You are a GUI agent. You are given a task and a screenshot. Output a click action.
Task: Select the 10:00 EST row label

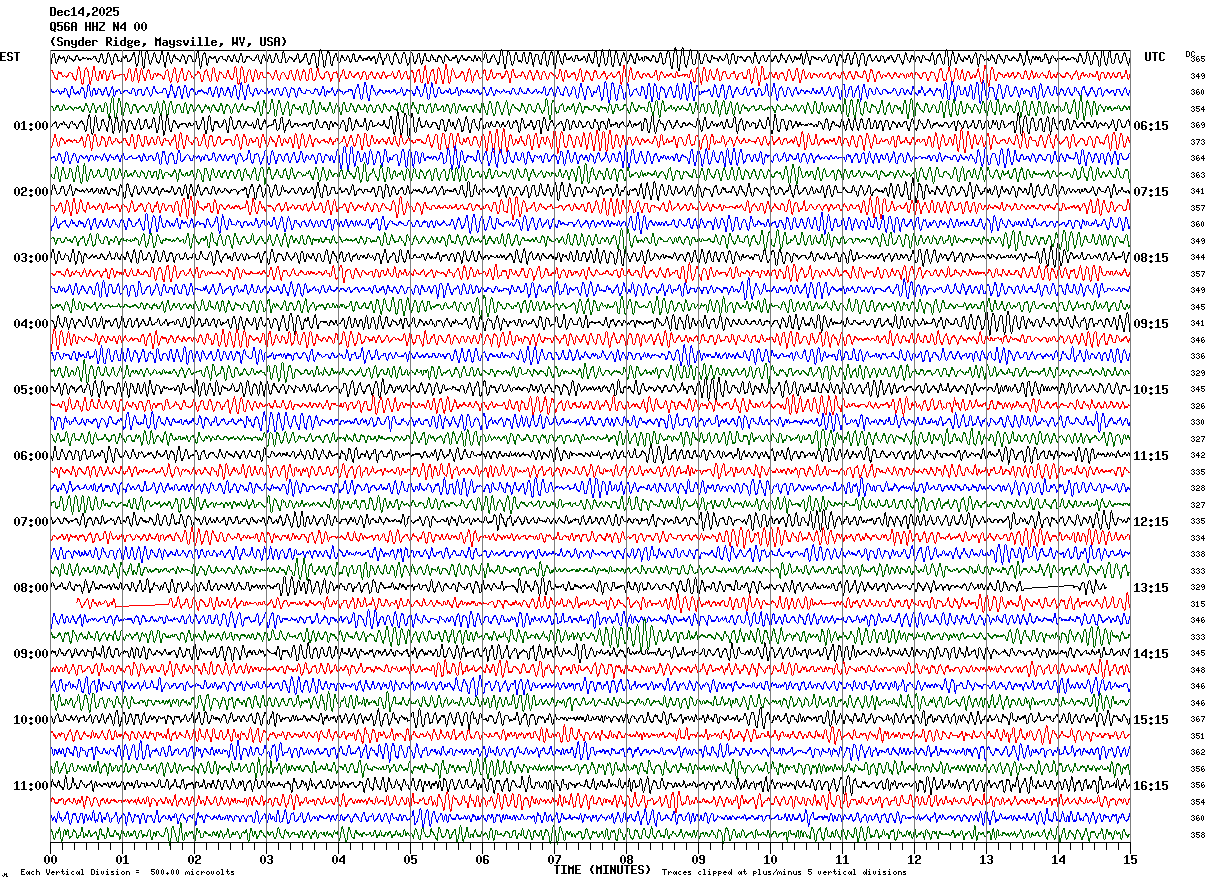point(30,720)
